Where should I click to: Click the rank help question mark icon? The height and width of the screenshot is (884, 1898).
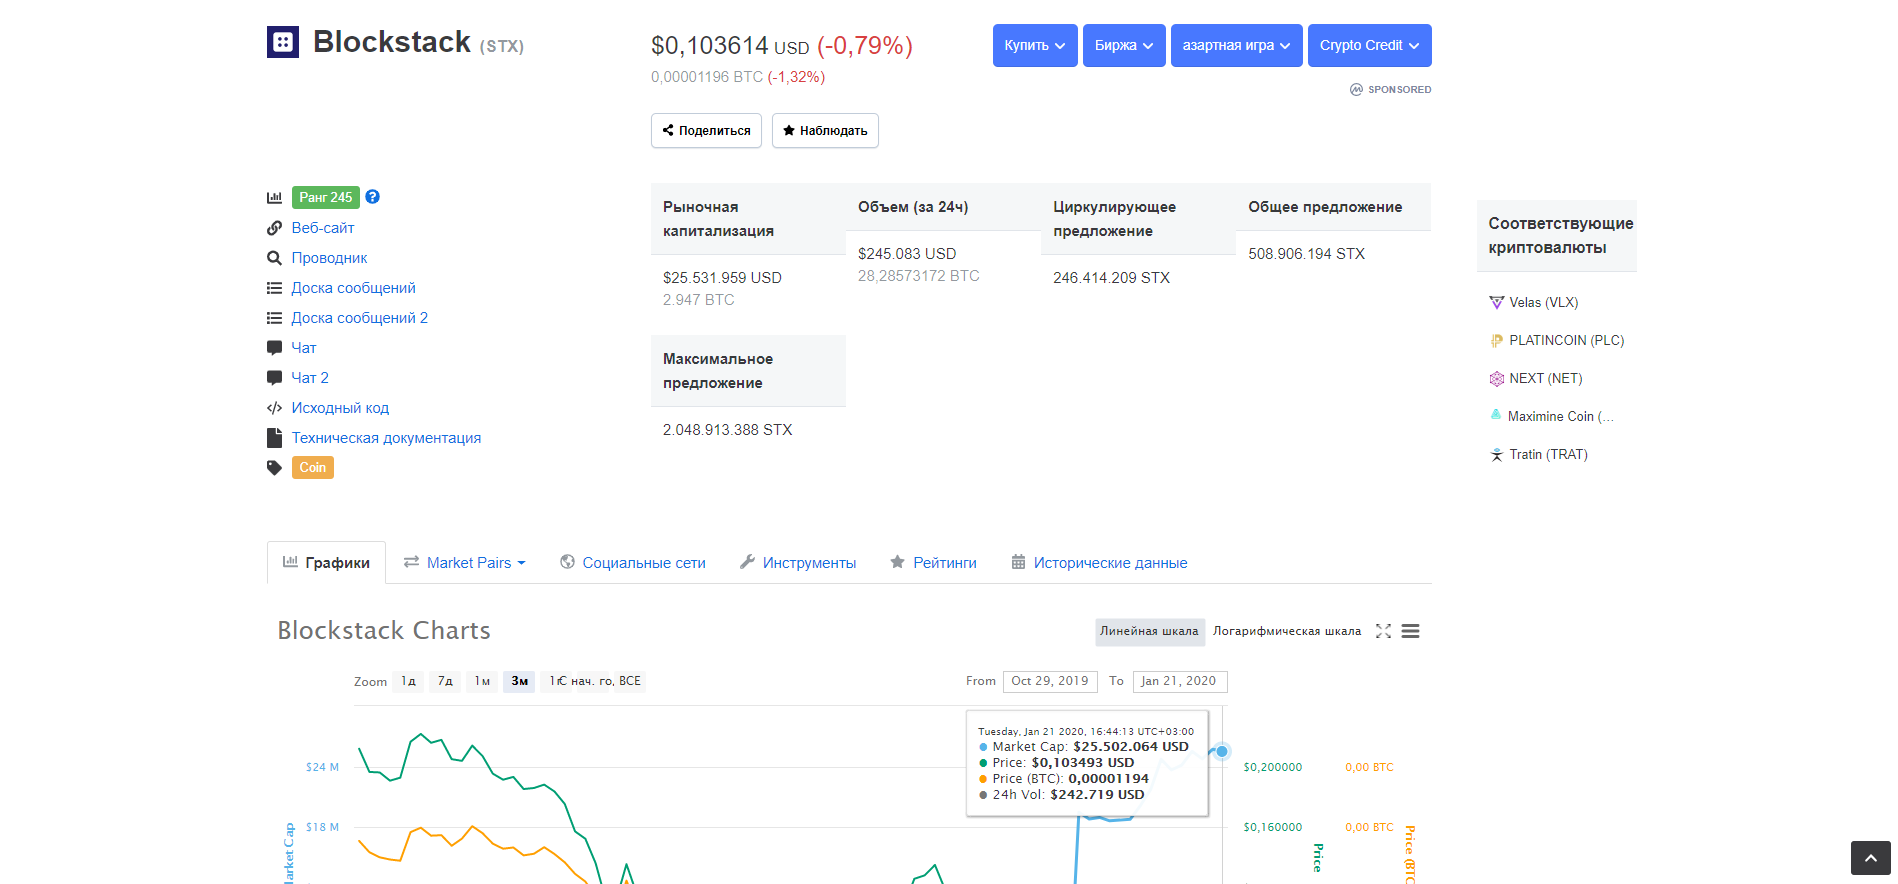(x=372, y=197)
